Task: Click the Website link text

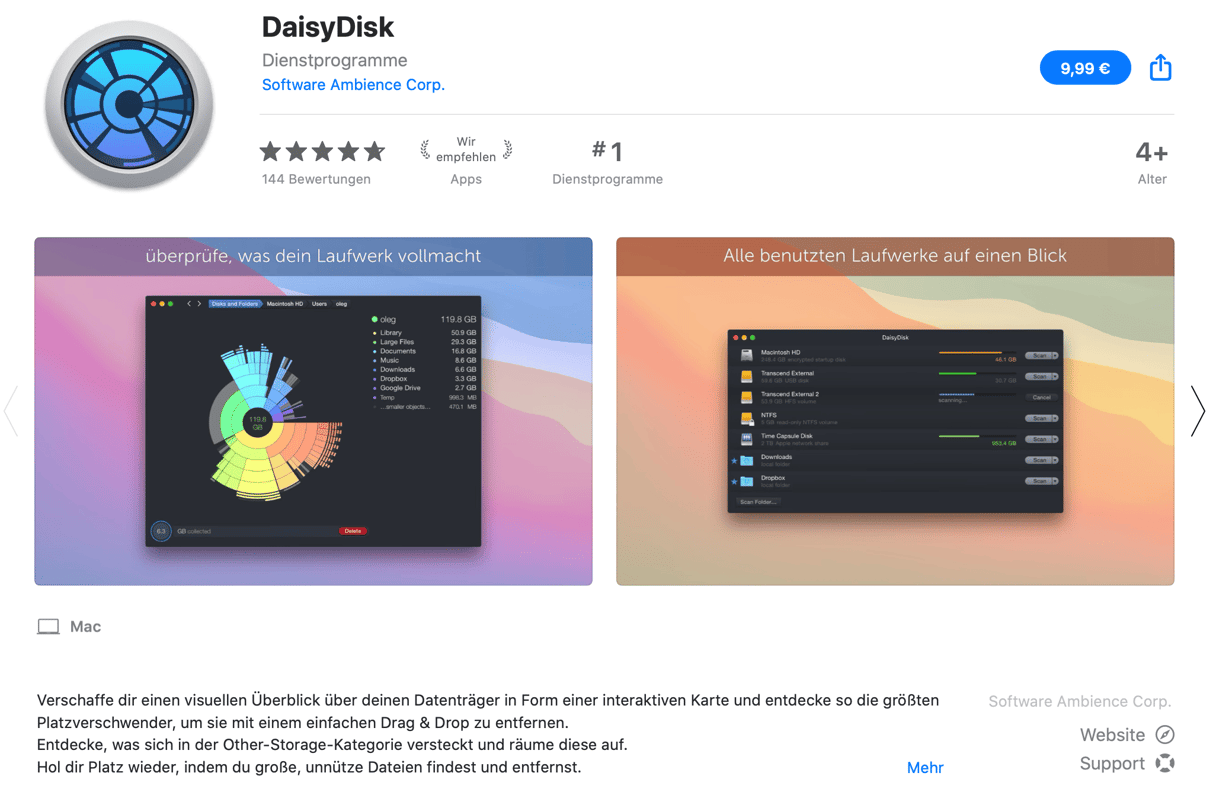Action: [1112, 735]
